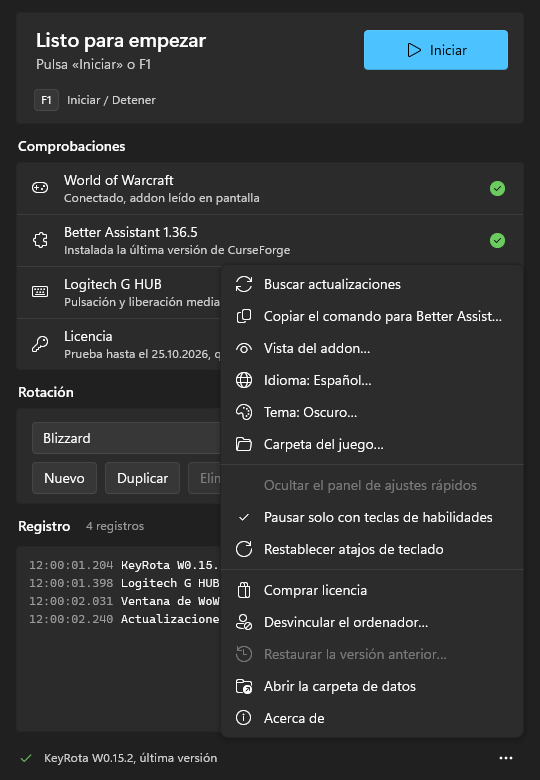Image resolution: width=540 pixels, height=780 pixels.
Task: Click the 12:00:01.204 KeyRota log line
Action: click(x=124, y=565)
